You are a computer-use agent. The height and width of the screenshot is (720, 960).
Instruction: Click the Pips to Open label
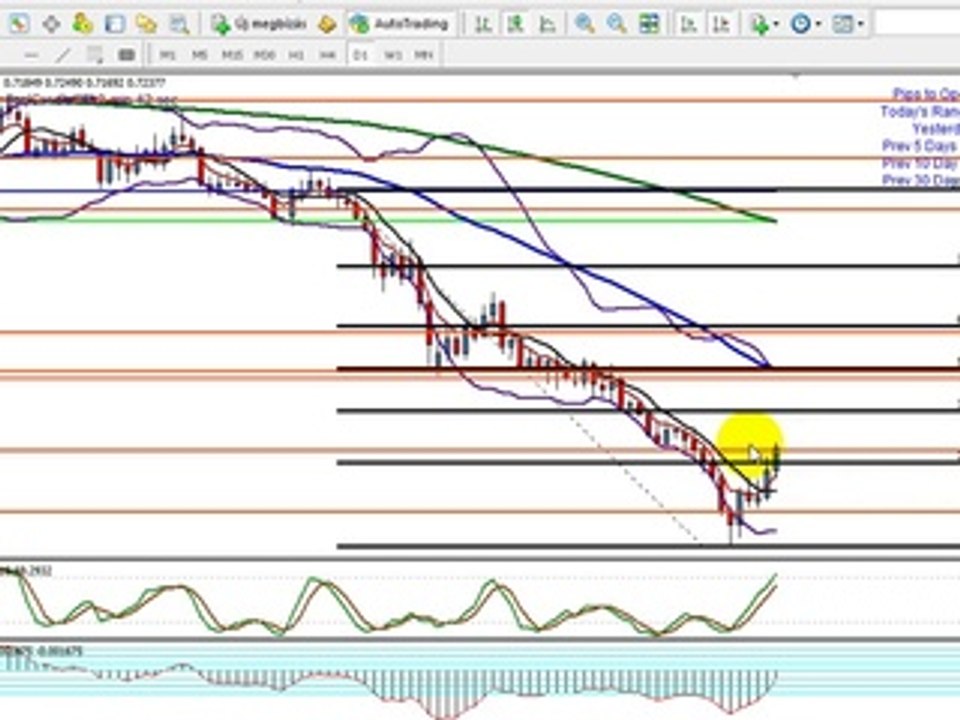click(926, 94)
